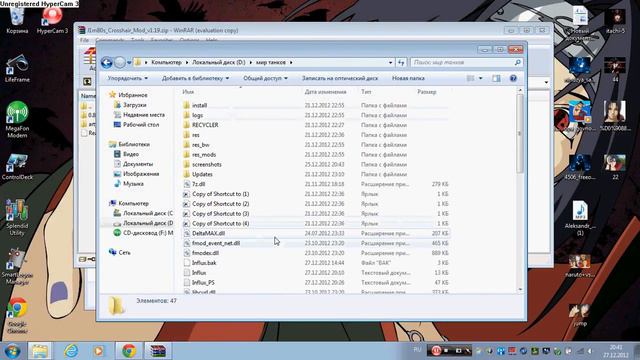Open address bar history dropdown arrow
The height and width of the screenshot is (360, 640).
(x=391, y=62)
